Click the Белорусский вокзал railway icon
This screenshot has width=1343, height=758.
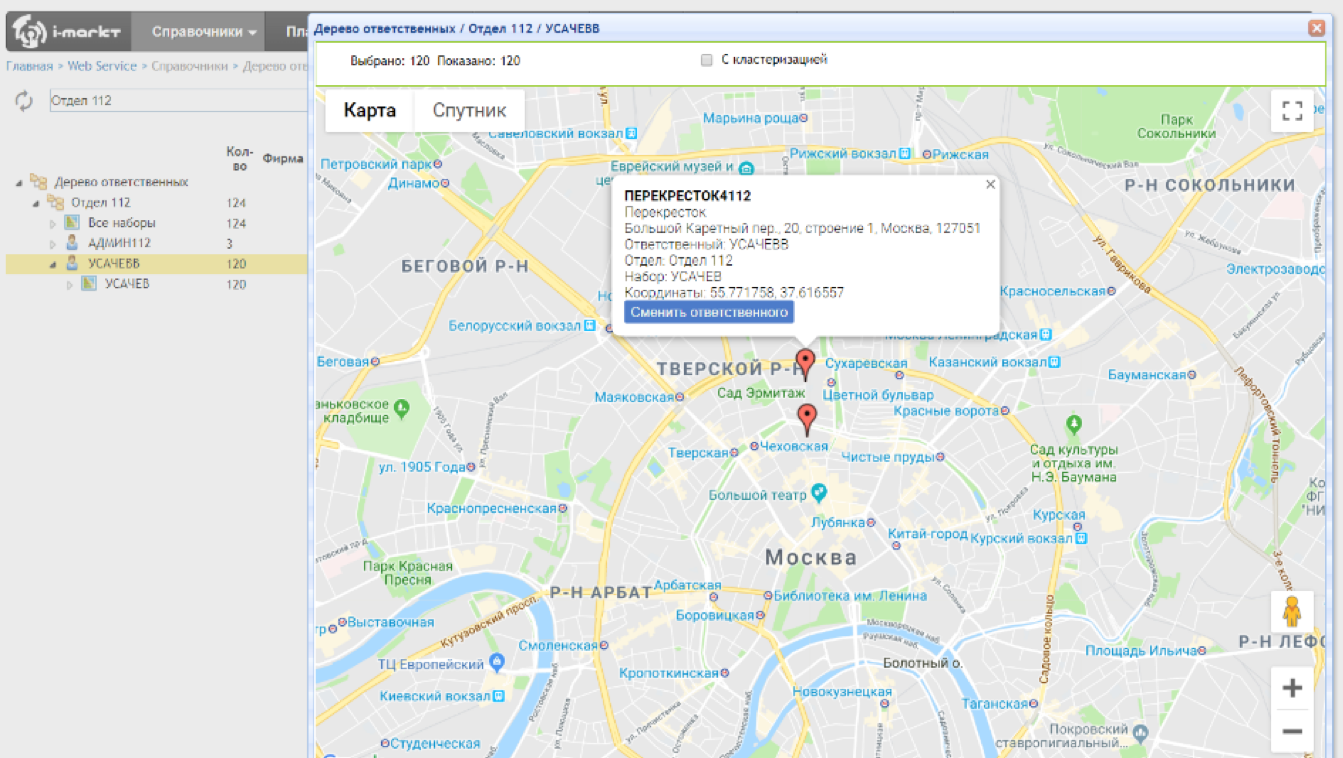(590, 326)
